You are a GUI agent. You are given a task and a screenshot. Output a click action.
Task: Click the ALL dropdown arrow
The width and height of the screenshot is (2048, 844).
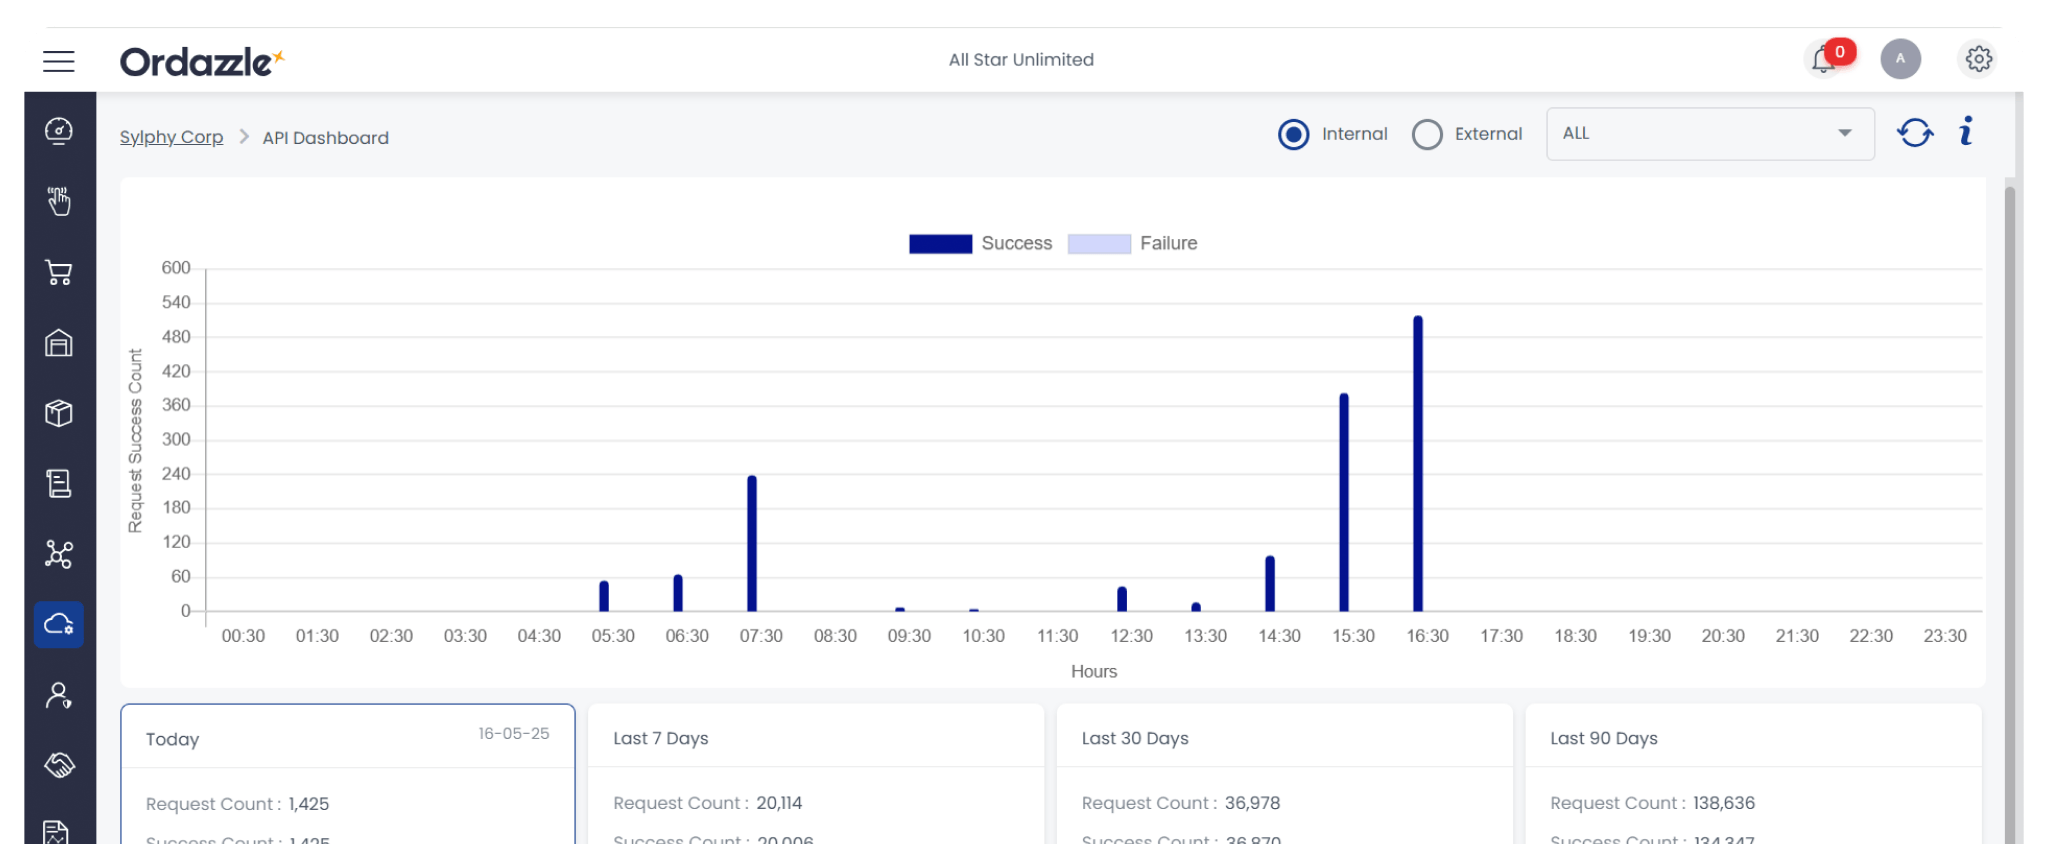[x=1844, y=134]
